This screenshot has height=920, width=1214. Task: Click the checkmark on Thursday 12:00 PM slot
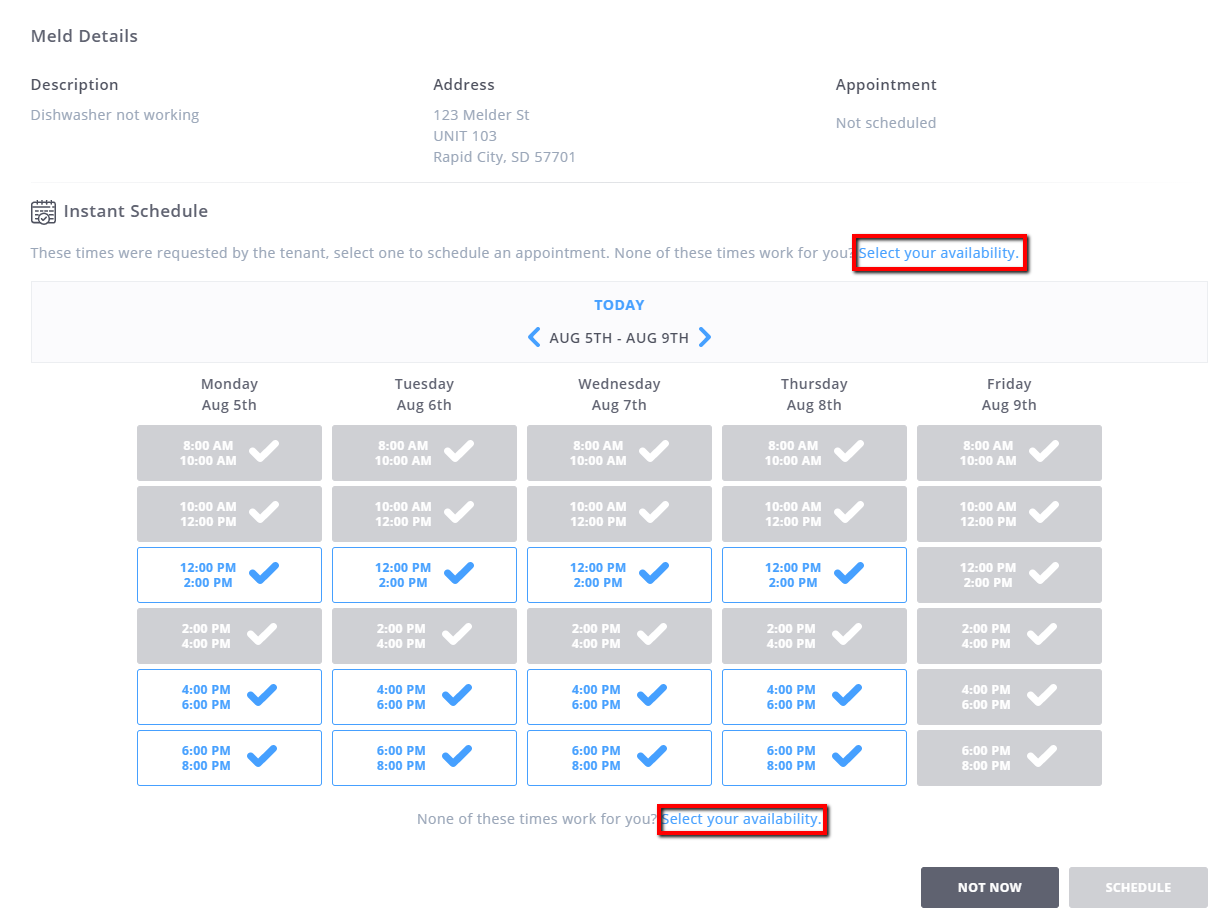(849, 572)
